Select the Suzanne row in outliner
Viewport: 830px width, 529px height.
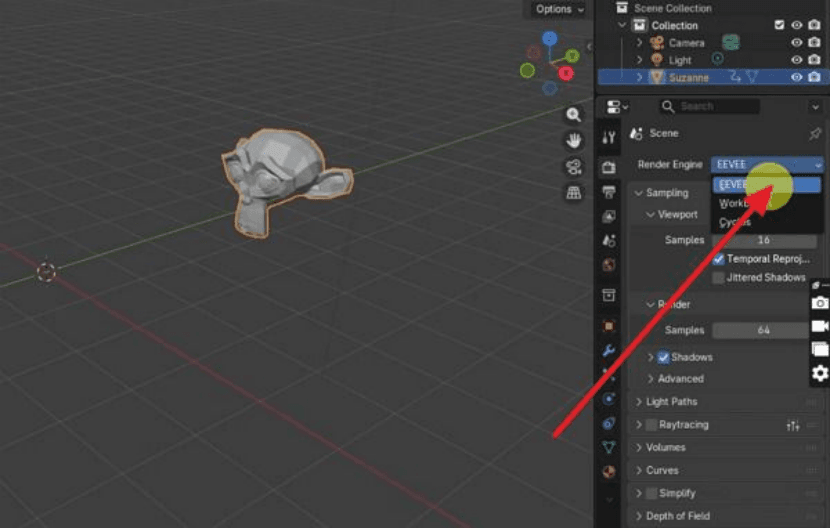coord(713,77)
